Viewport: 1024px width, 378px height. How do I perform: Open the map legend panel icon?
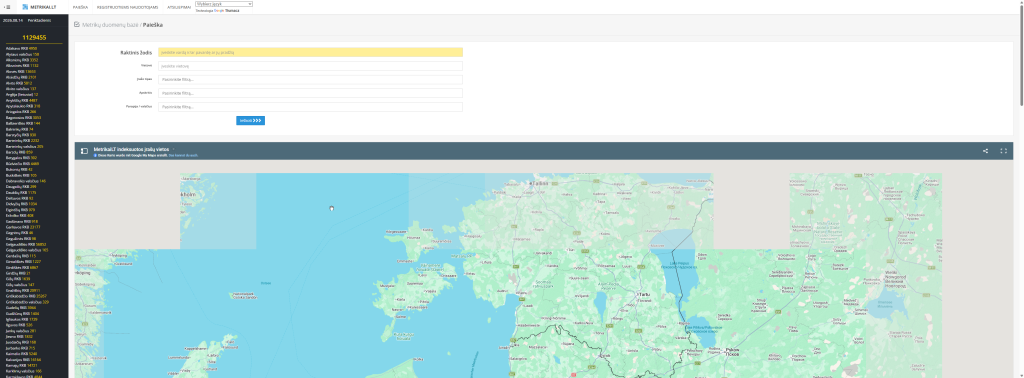coord(84,151)
